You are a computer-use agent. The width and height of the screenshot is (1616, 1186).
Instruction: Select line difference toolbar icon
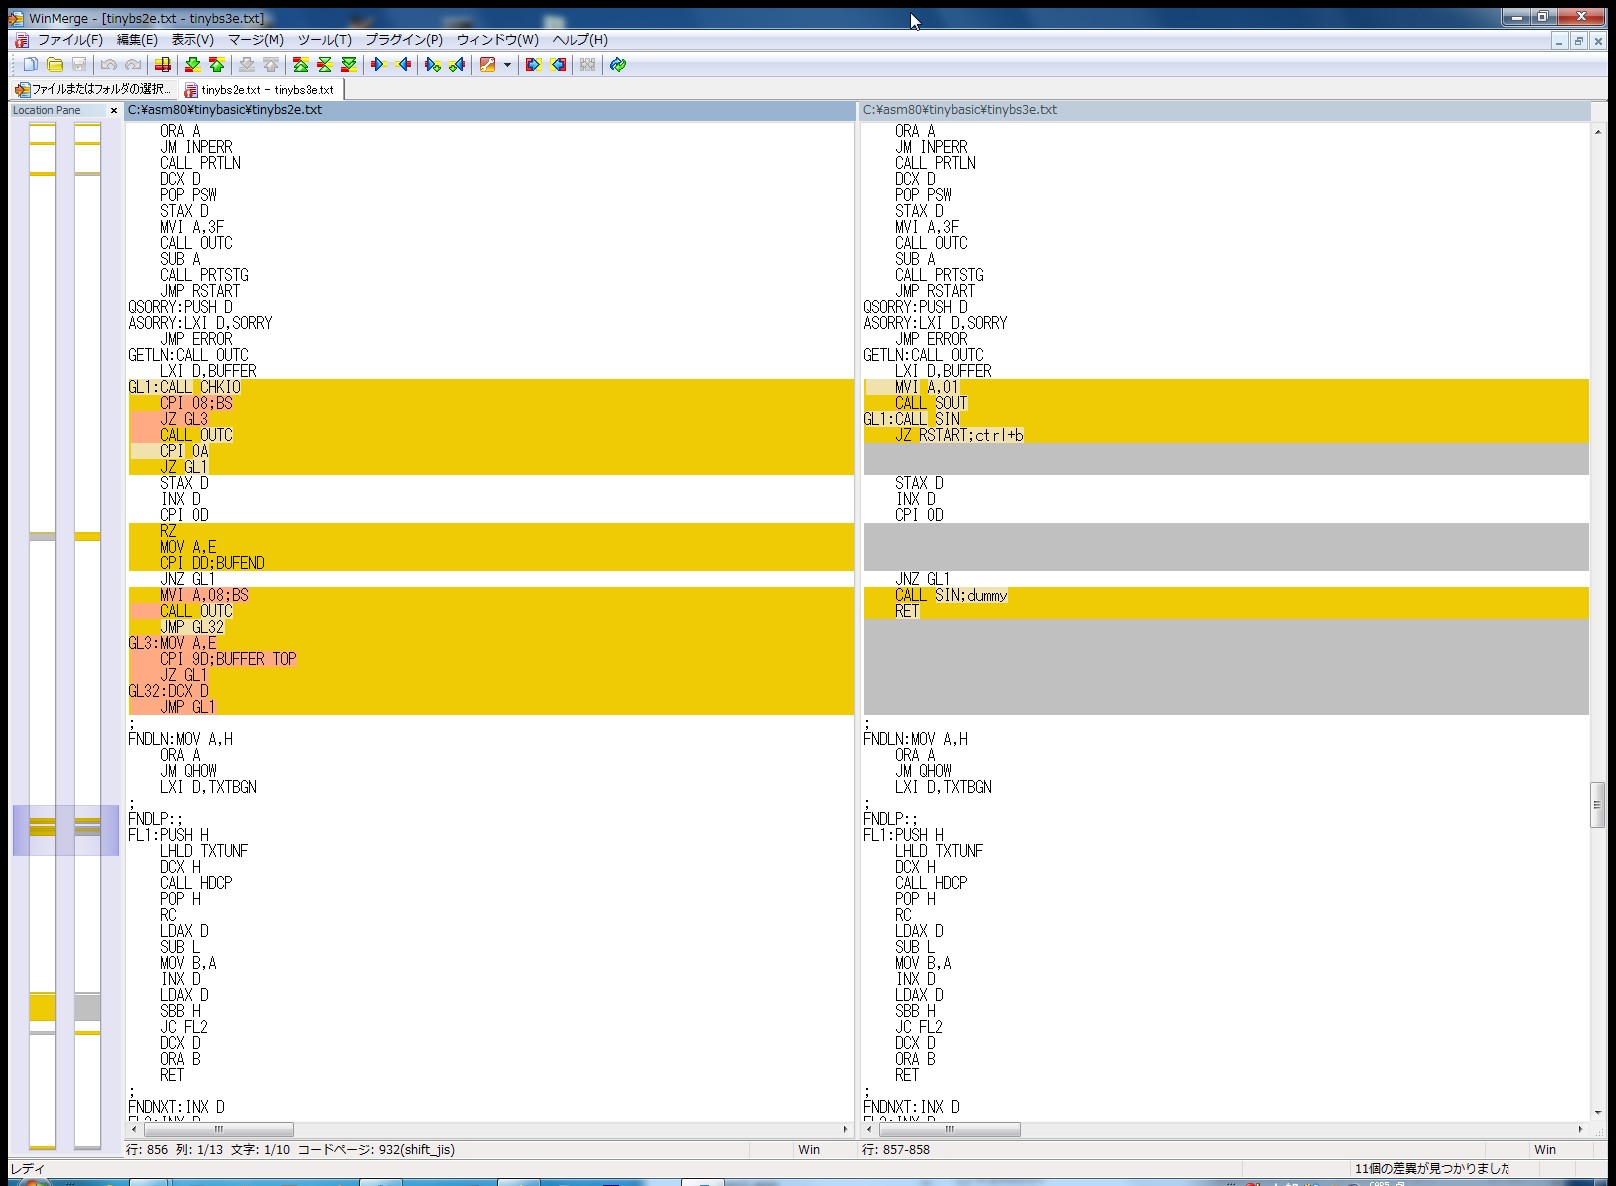(163, 65)
